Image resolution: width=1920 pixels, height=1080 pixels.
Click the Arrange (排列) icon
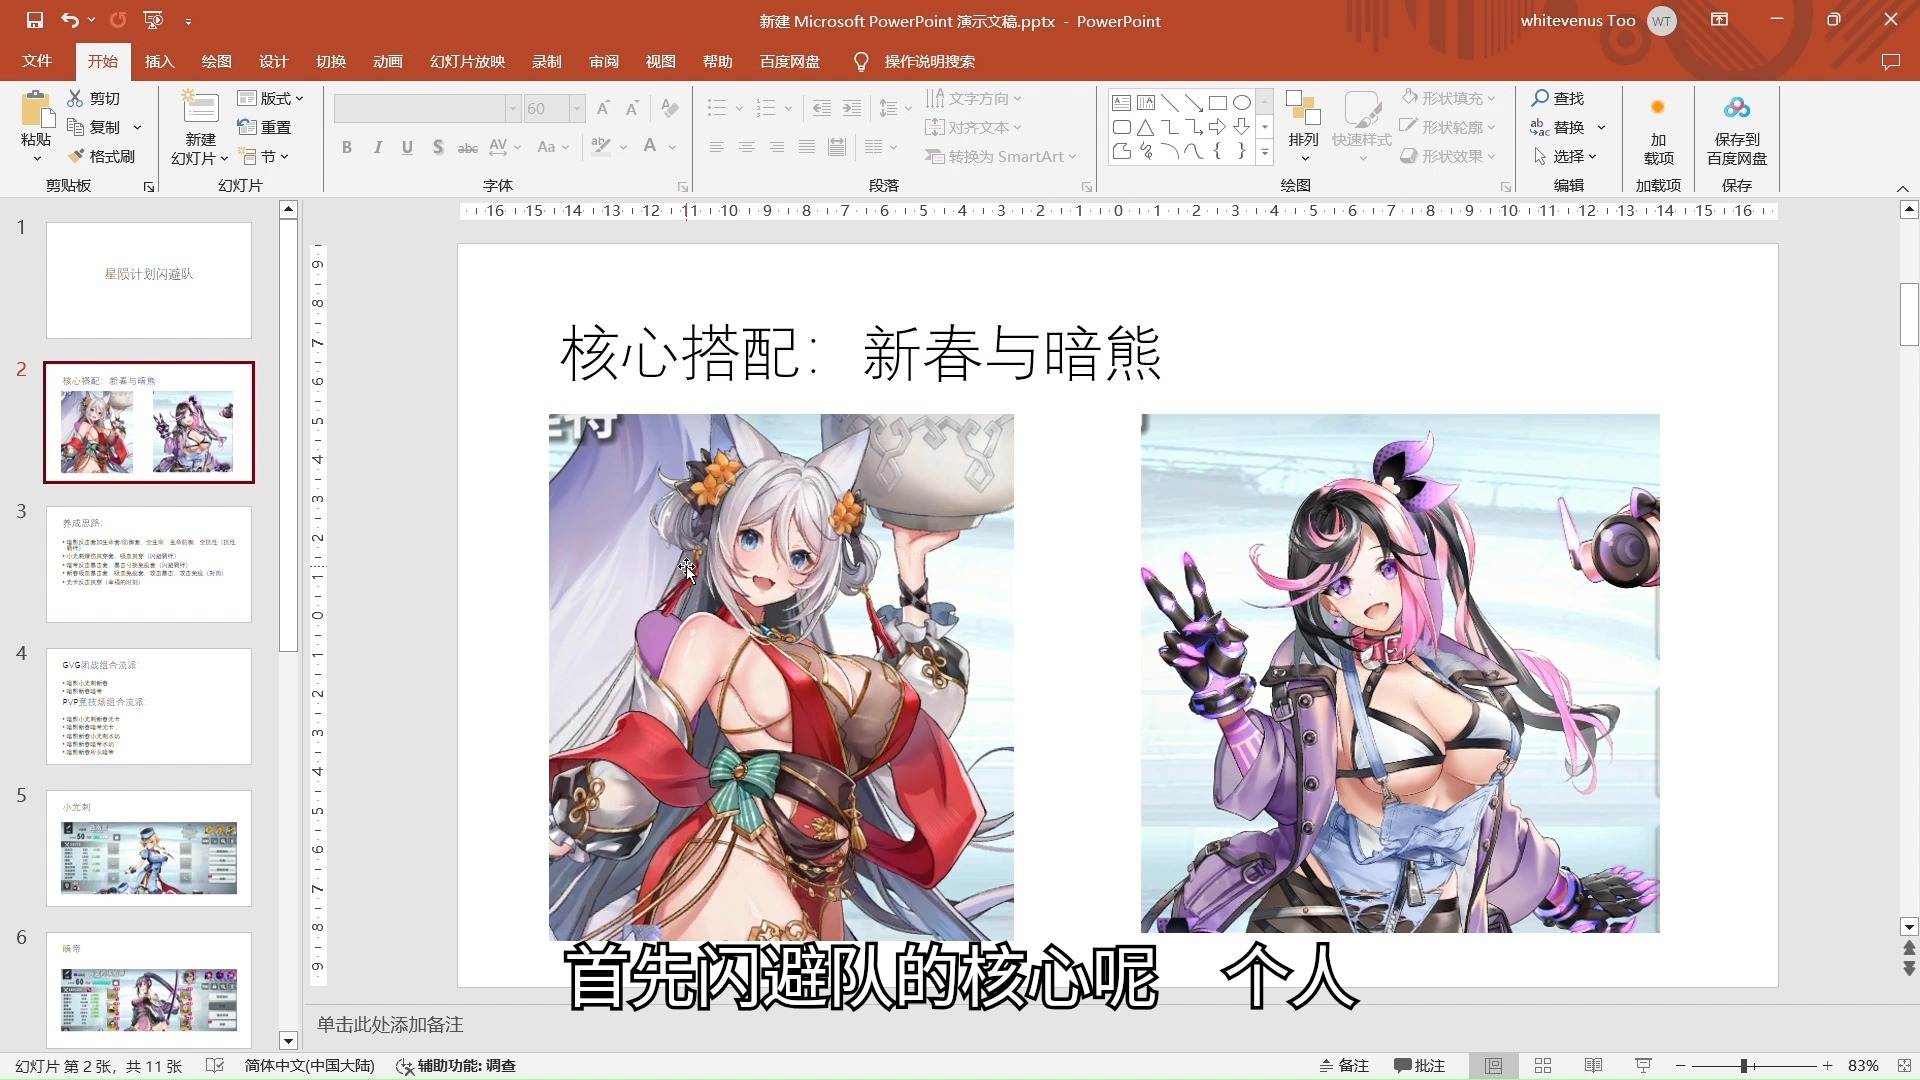(x=1303, y=108)
